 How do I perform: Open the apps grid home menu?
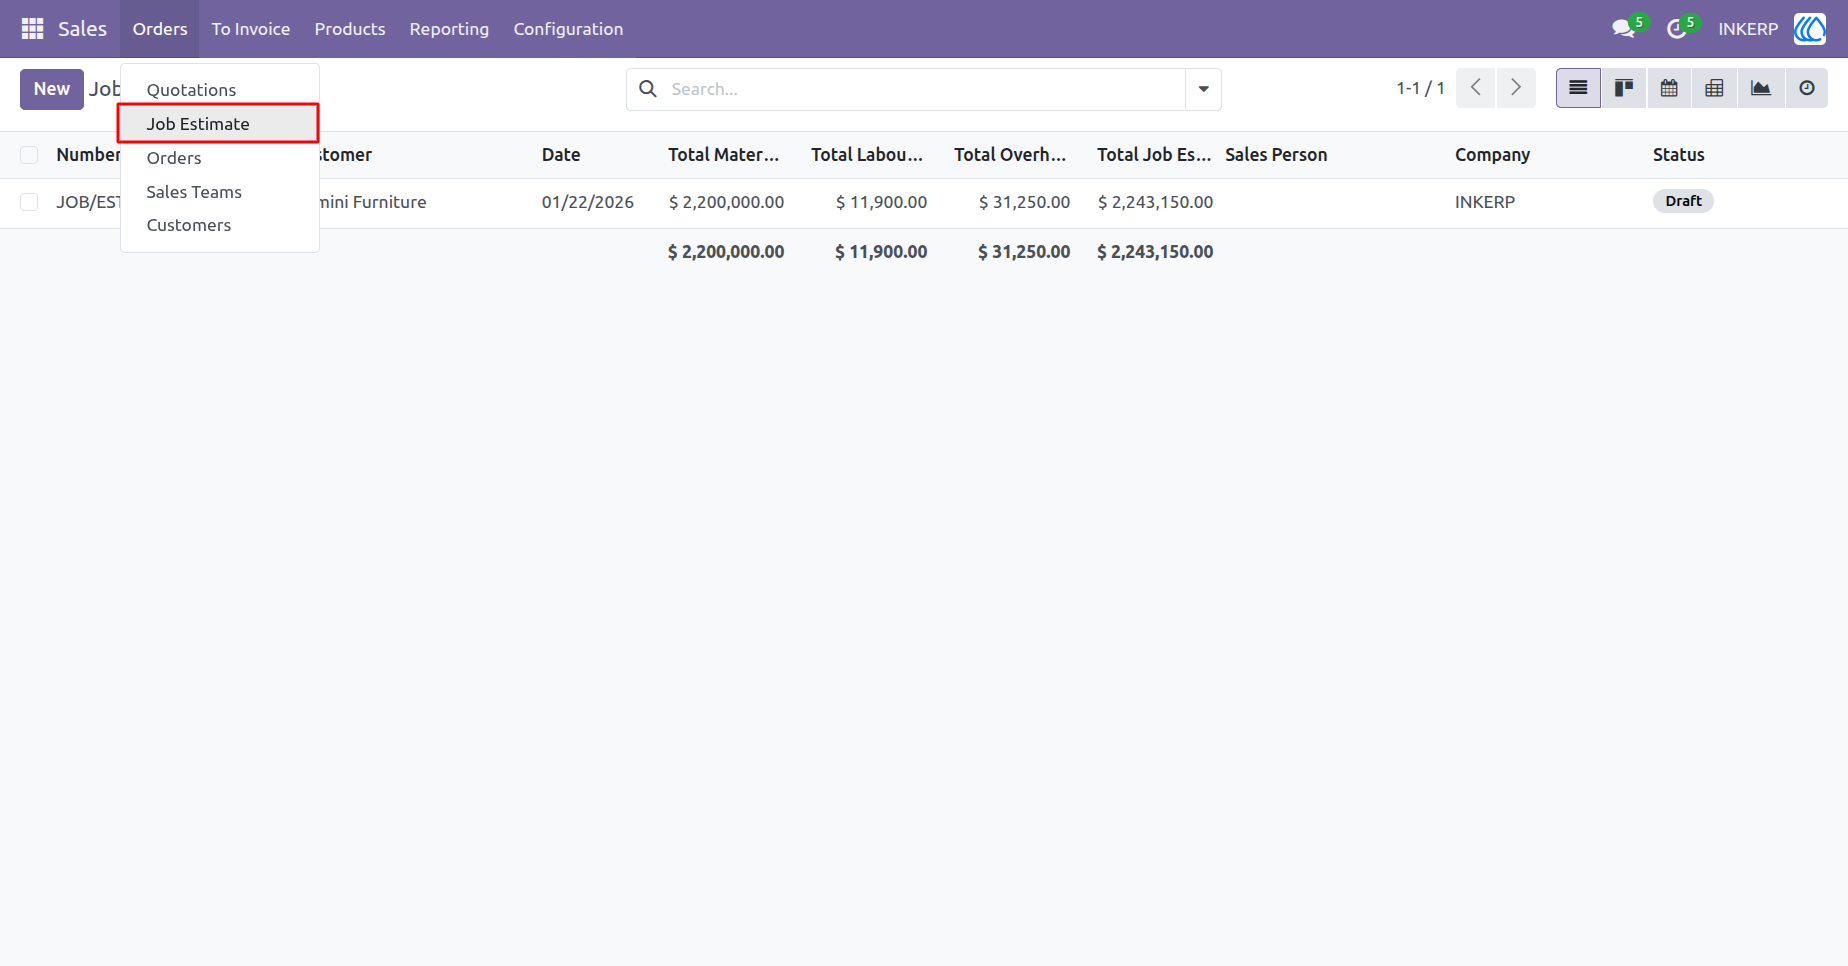point(32,29)
